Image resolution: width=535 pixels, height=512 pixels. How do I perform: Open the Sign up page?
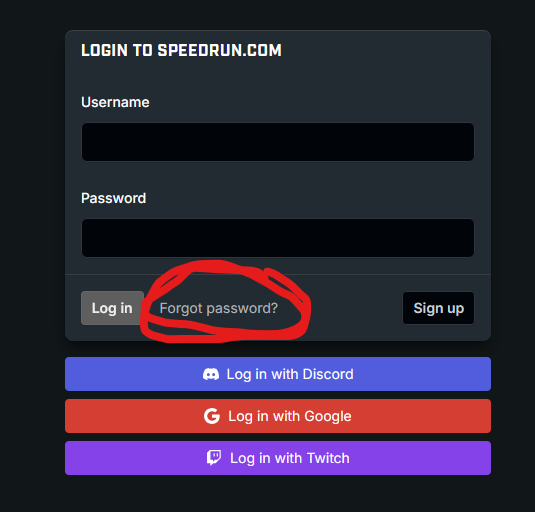click(x=438, y=308)
